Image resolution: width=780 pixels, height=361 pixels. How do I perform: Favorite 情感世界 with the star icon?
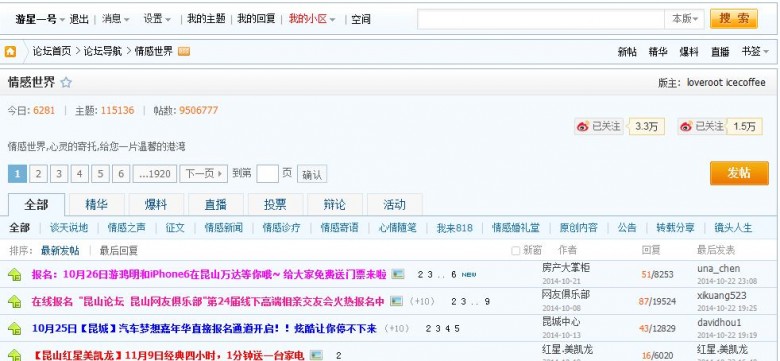(x=66, y=83)
